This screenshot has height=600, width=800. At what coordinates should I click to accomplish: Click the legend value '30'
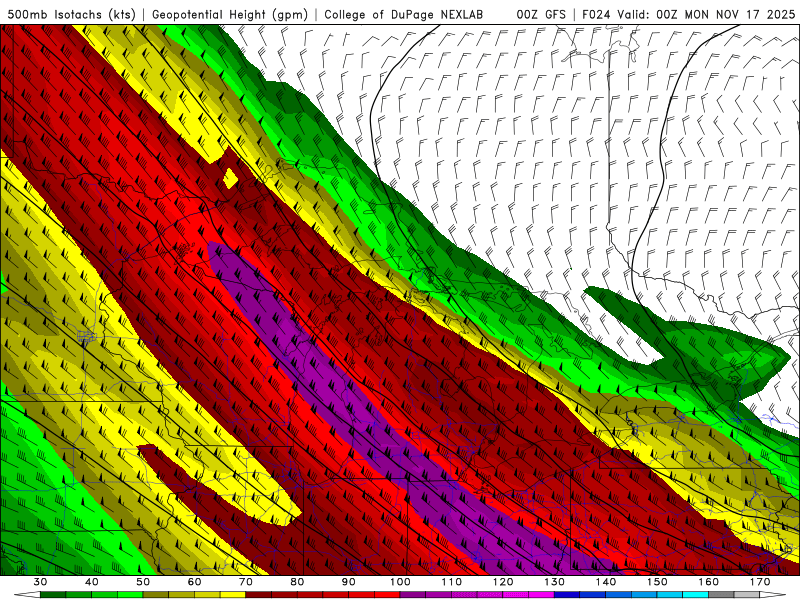[40, 582]
